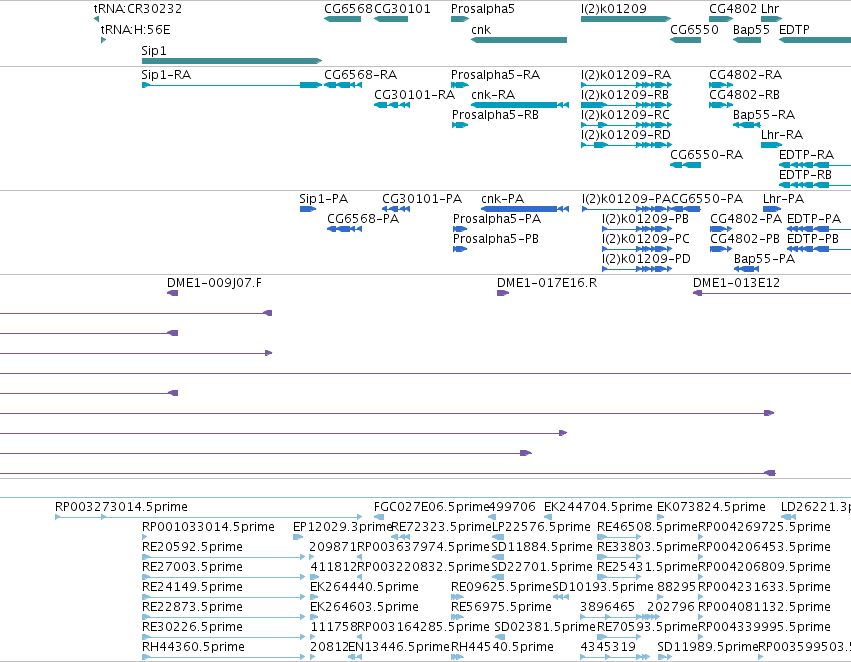Click the l(2)k01209-RC transcript label
This screenshot has height=662, width=851.
625,115
